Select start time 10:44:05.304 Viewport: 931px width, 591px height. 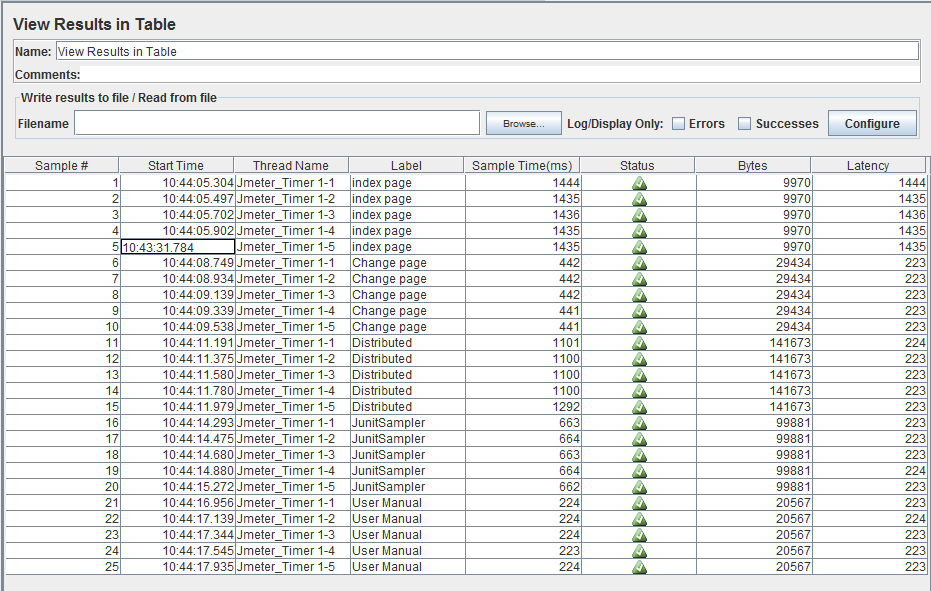178,183
